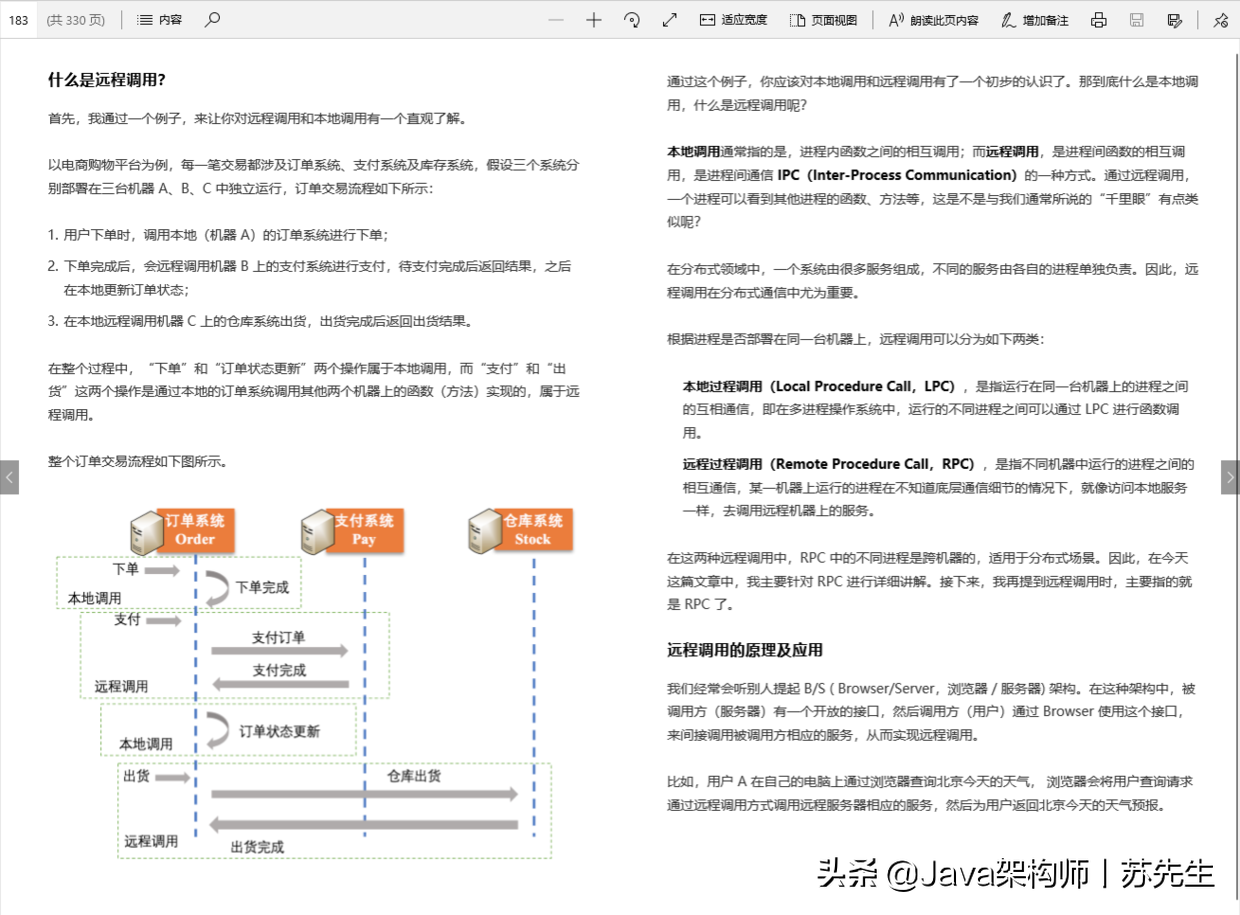Click the server icon beside 仓库系统

[485, 532]
